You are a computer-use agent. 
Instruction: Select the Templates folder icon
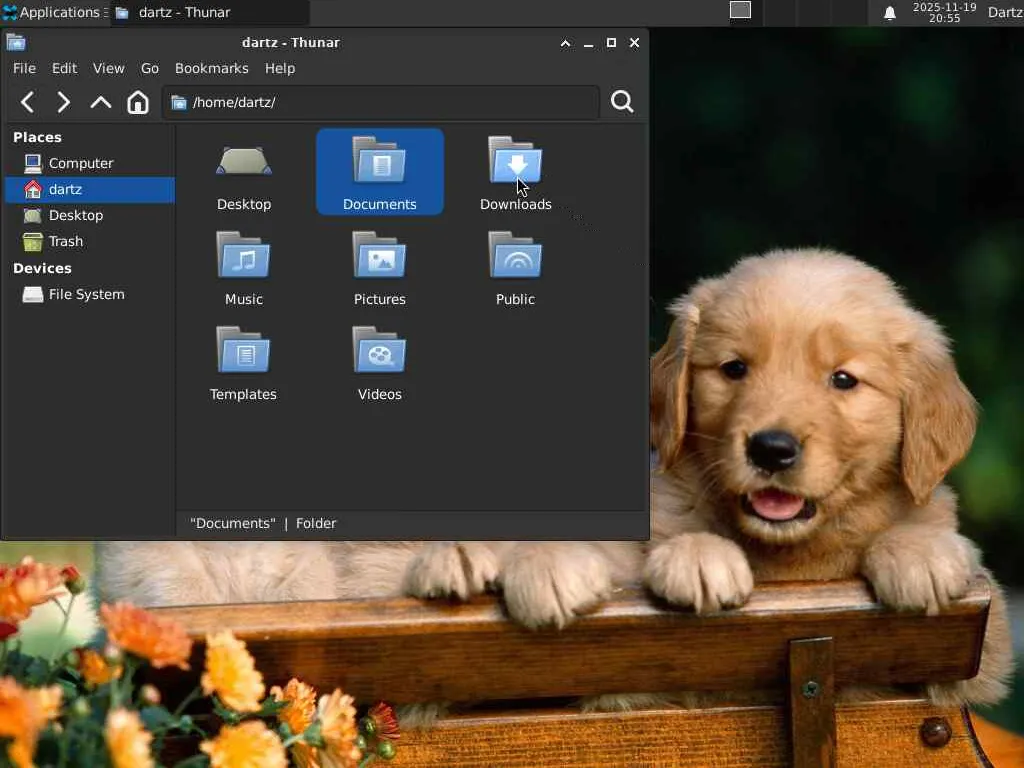[x=243, y=352]
